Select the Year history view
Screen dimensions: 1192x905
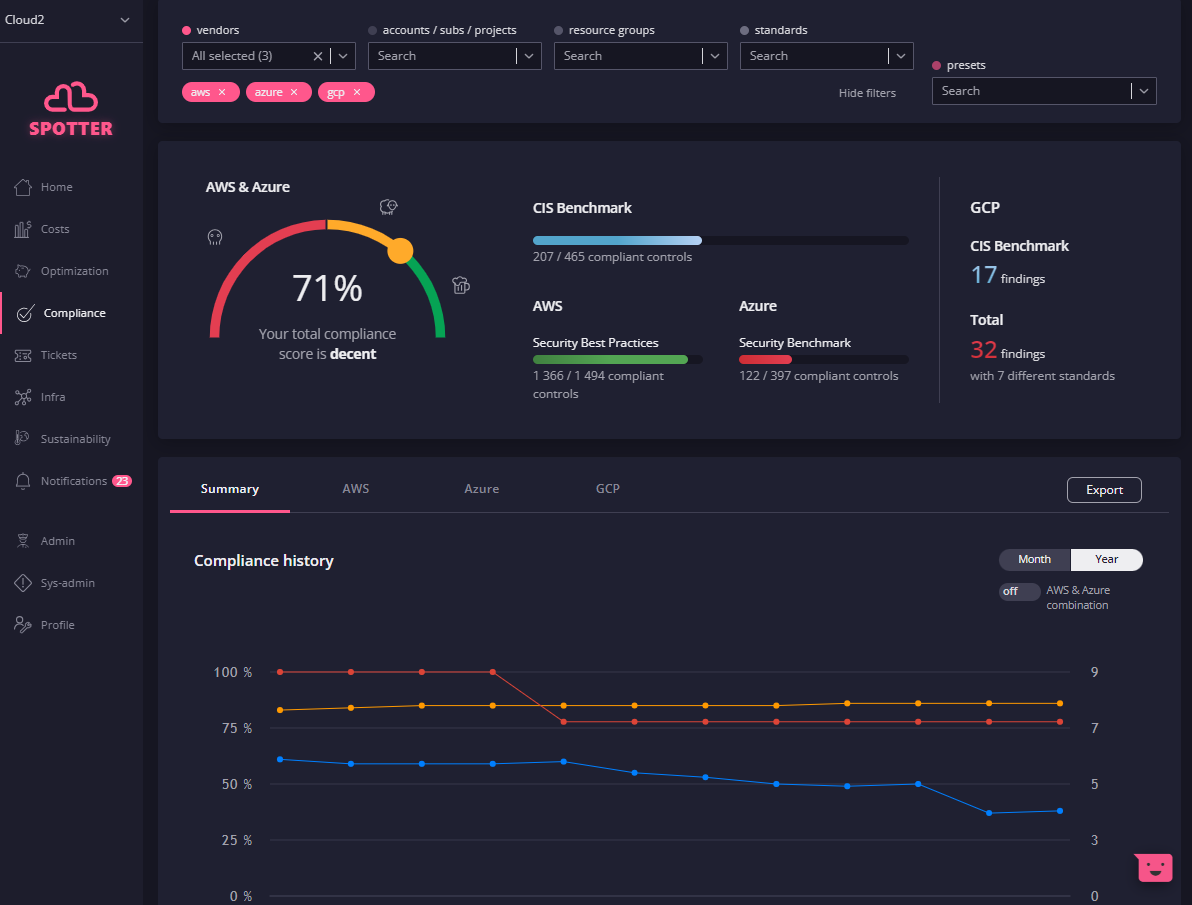pyautogui.click(x=1106, y=559)
